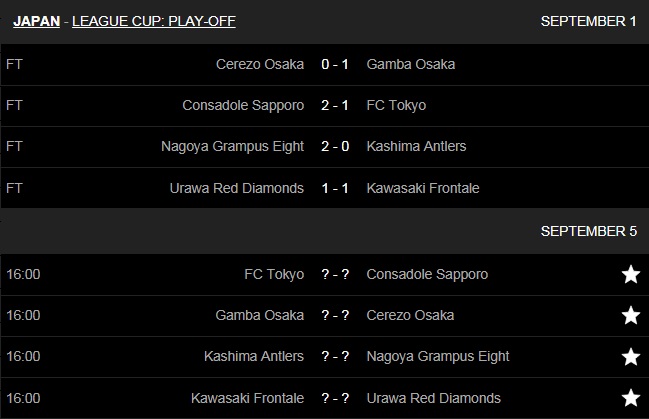The height and width of the screenshot is (419, 649).
Task: Select Gamba Osaka in the September 1 results
Action: (411, 64)
